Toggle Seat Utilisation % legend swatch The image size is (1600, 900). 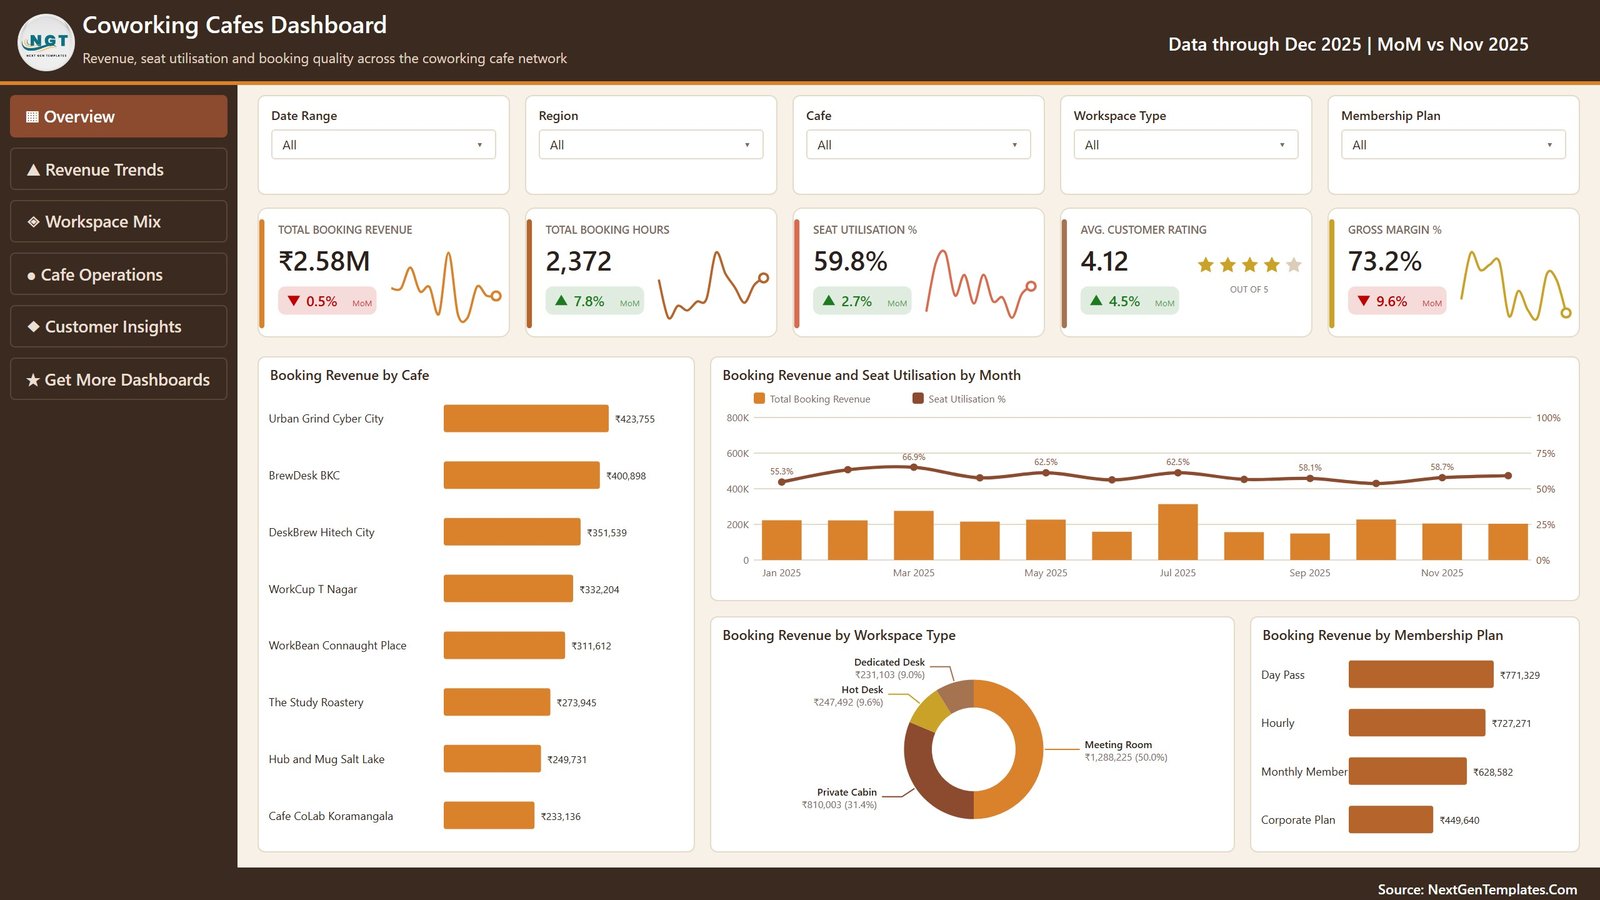918,398
